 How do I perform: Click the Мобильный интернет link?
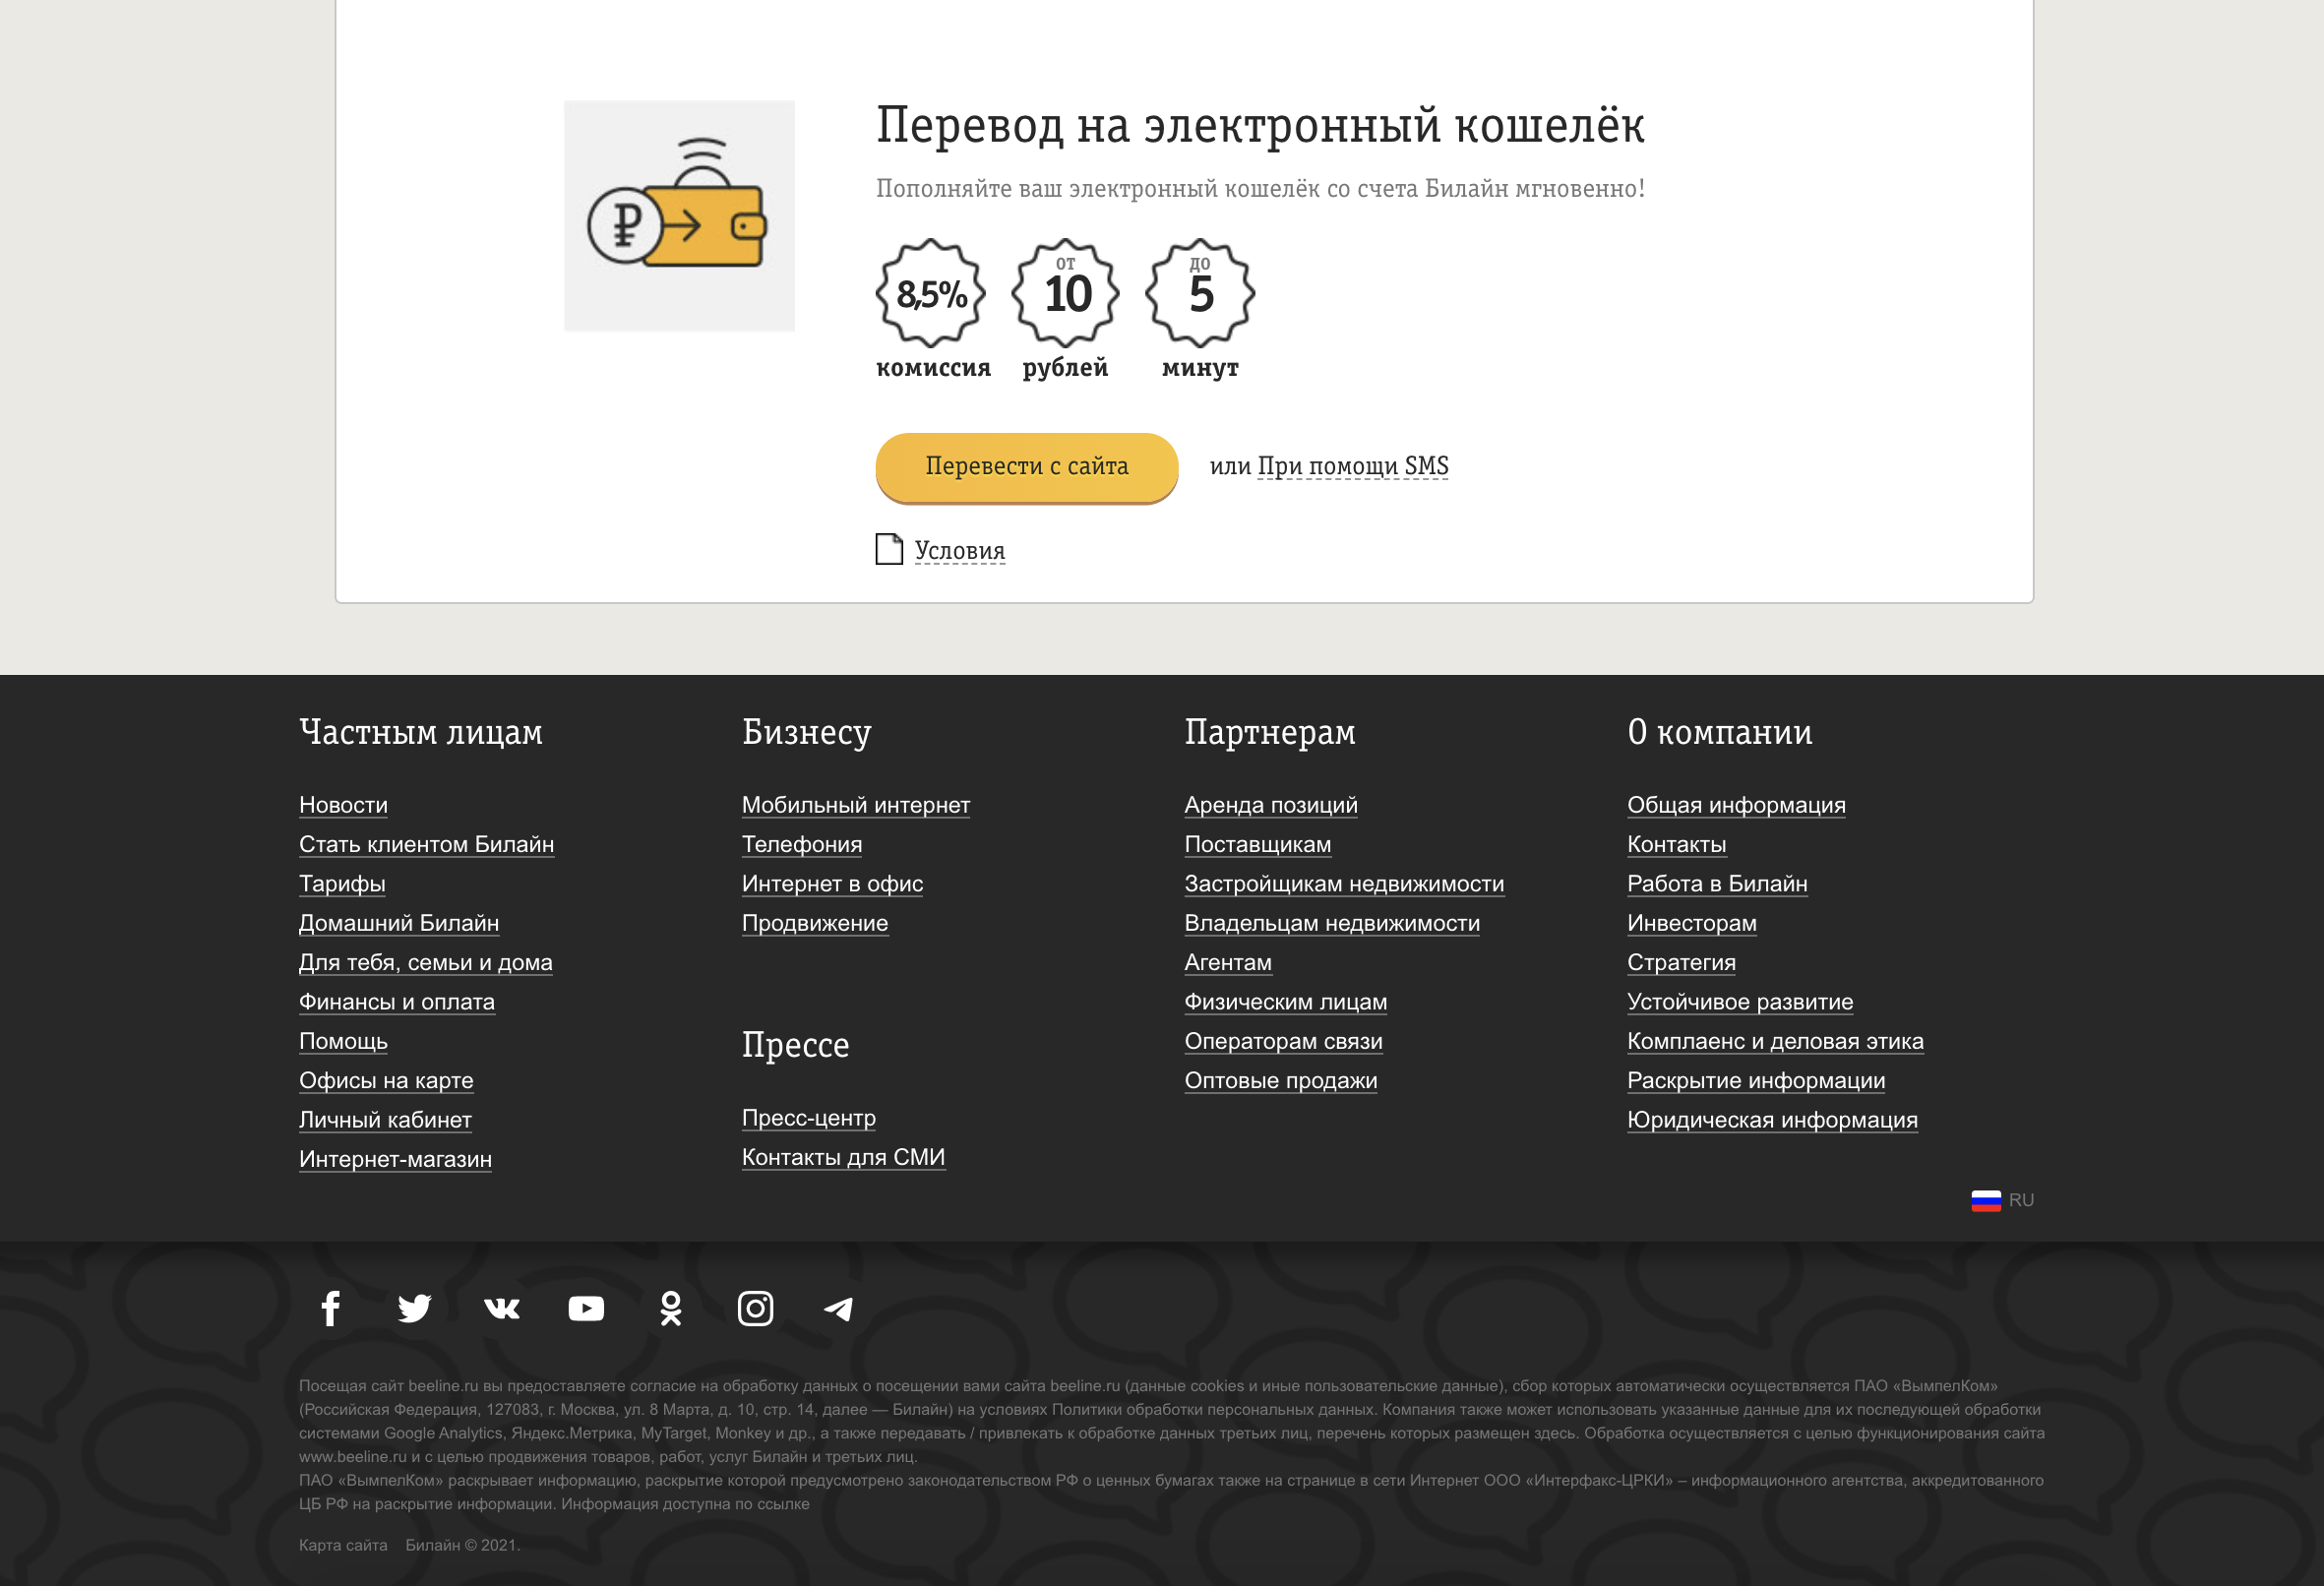(855, 805)
